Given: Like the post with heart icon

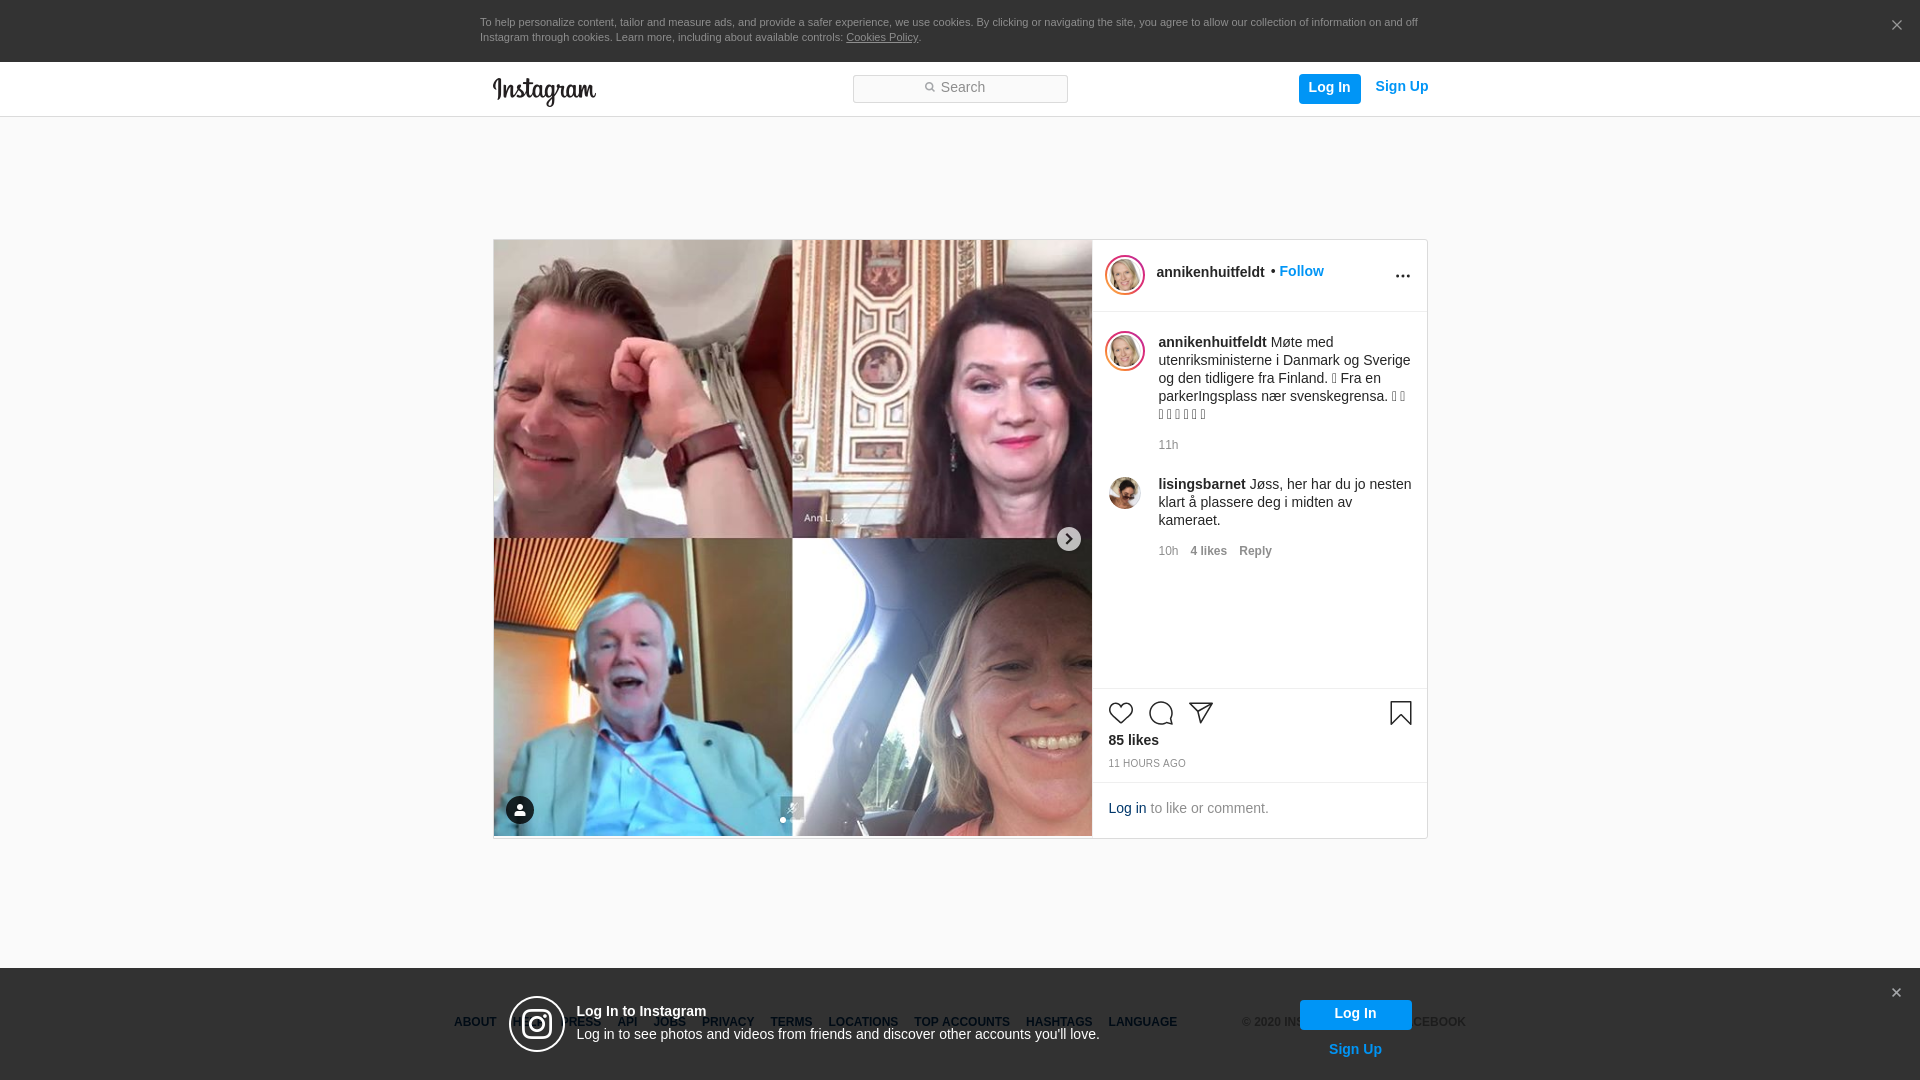Looking at the screenshot, I should pos(1120,713).
